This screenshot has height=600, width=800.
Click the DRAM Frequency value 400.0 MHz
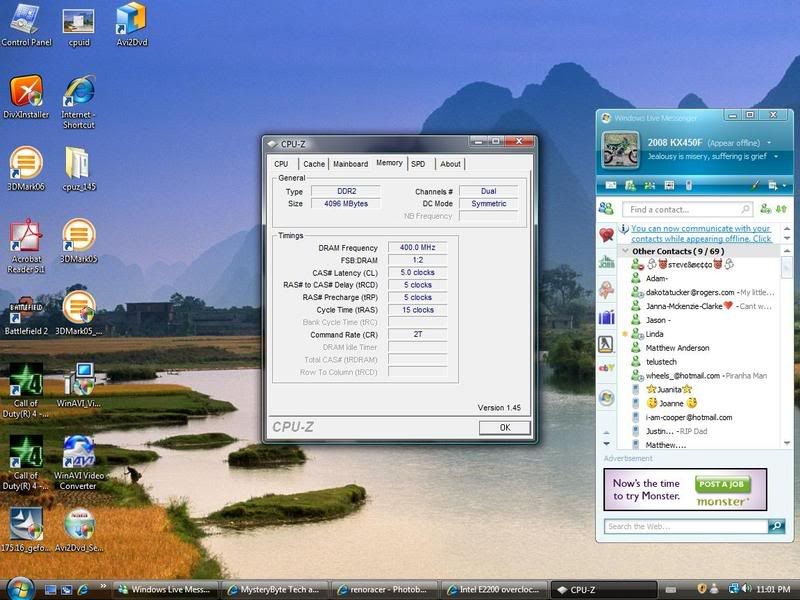(x=417, y=247)
